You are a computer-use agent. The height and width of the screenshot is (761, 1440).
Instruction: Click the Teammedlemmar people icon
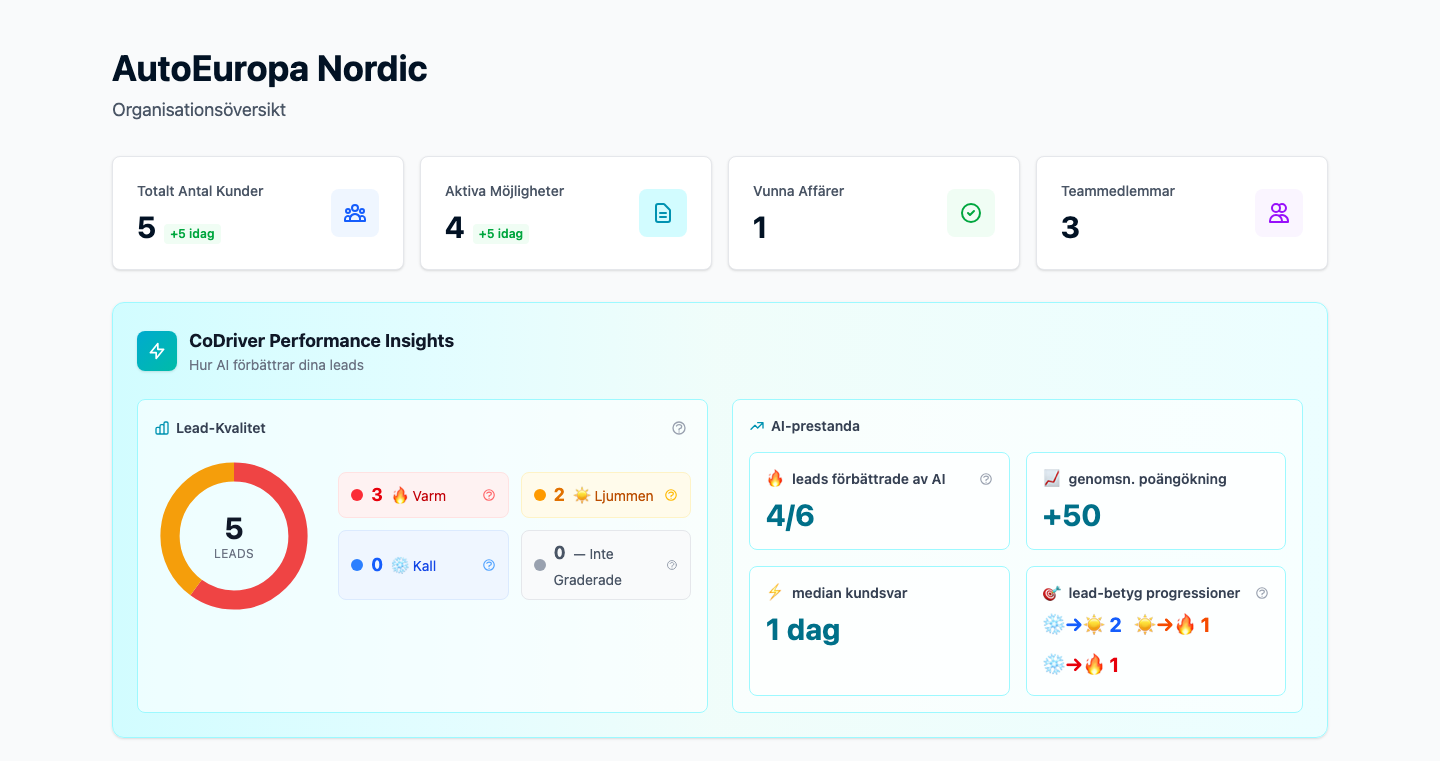point(1279,213)
